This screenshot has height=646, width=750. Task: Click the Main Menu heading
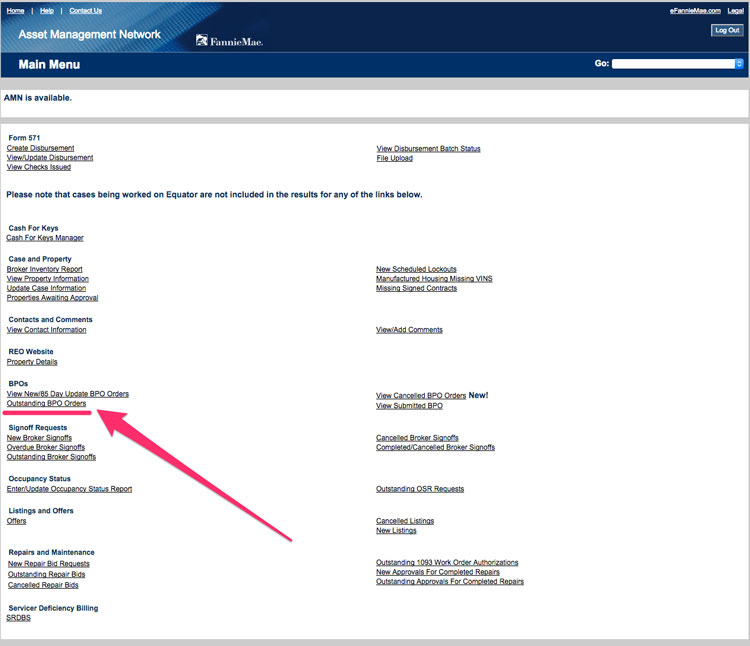point(49,65)
